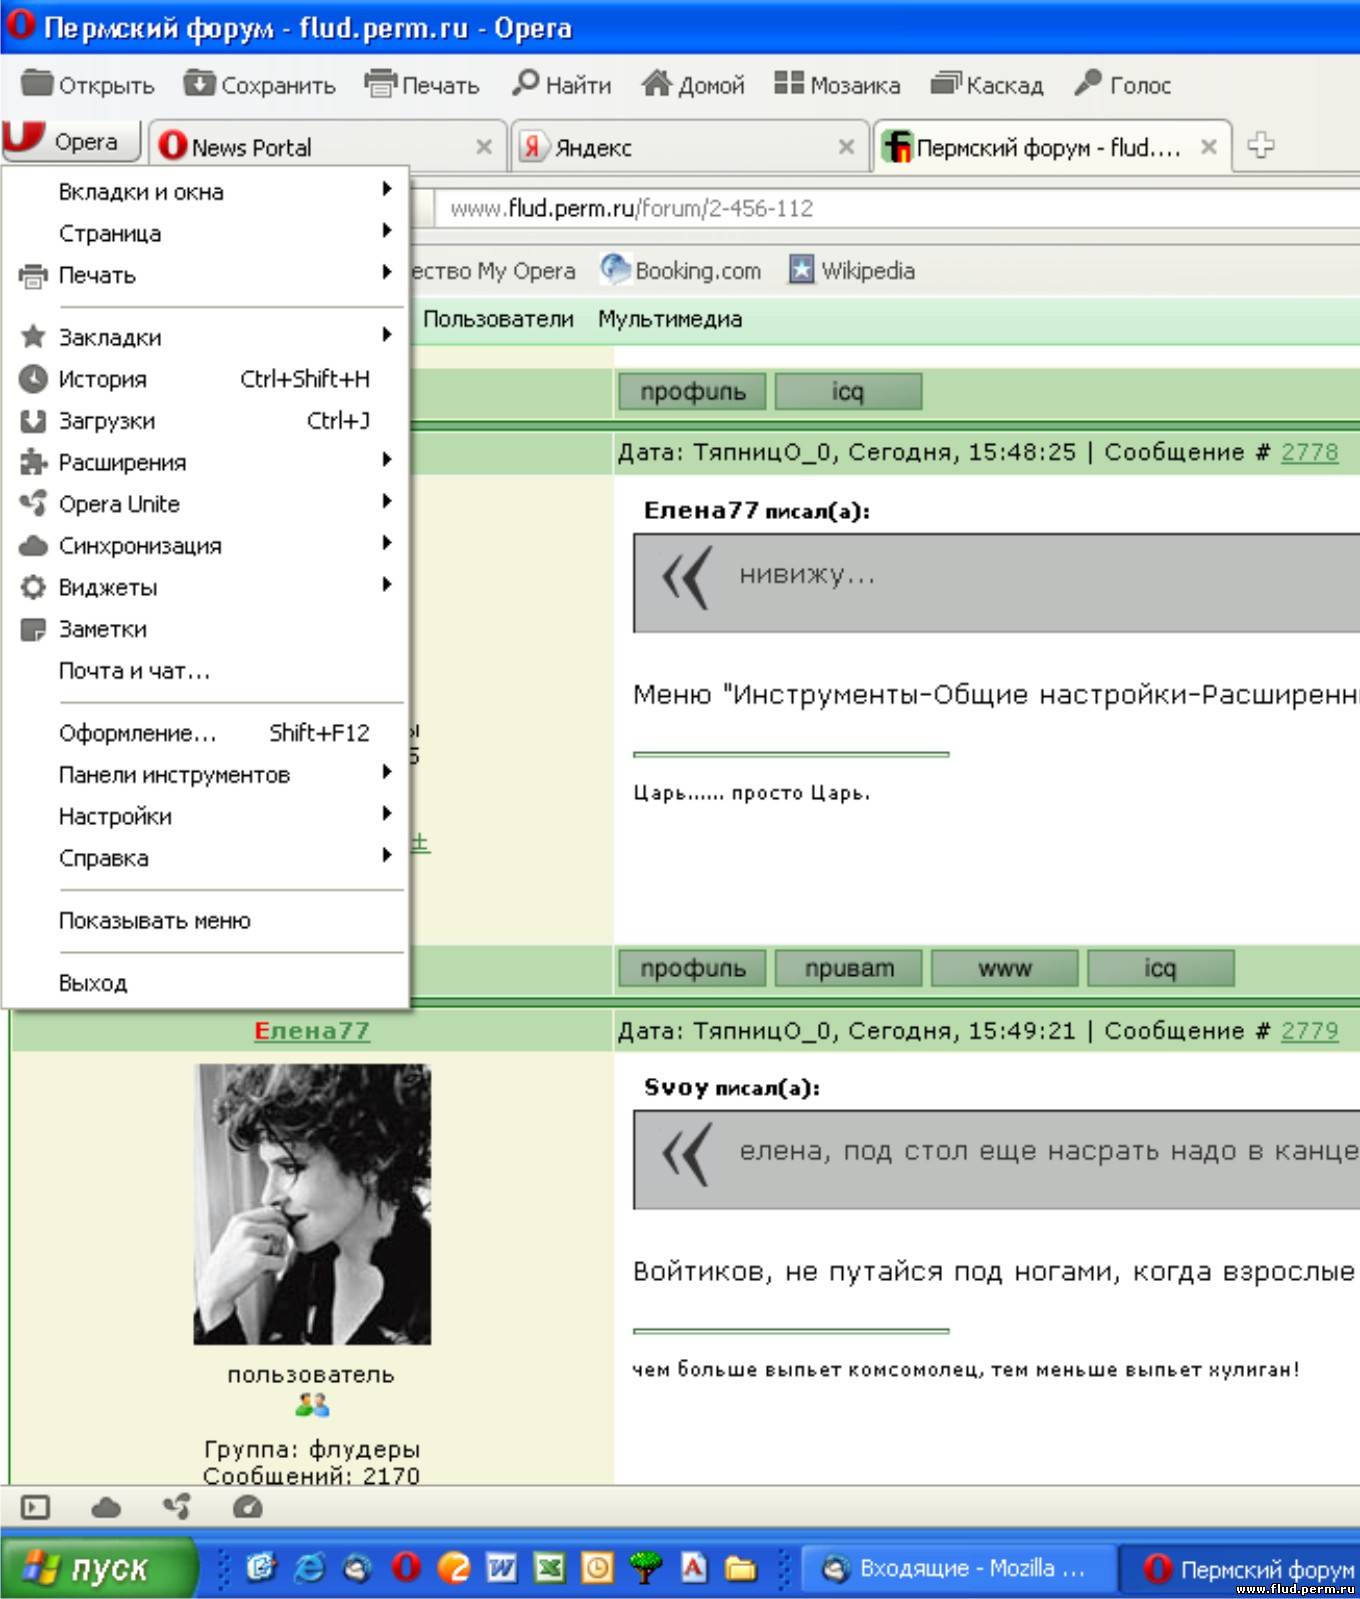Open the Opera Link cloud icon in status bar
Image resolution: width=1360 pixels, height=1599 pixels.
pyautogui.click(x=106, y=1507)
